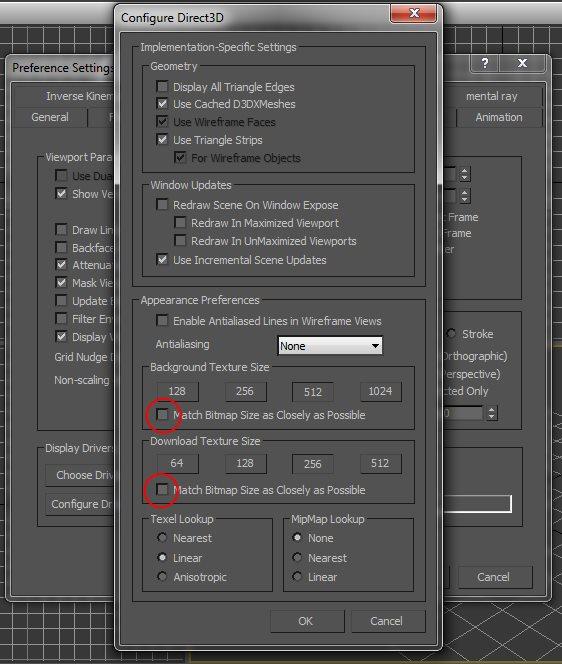Screen dimensions: 562x664
Task: Toggle Backface checkbox in Preference Settings
Action: (61, 247)
